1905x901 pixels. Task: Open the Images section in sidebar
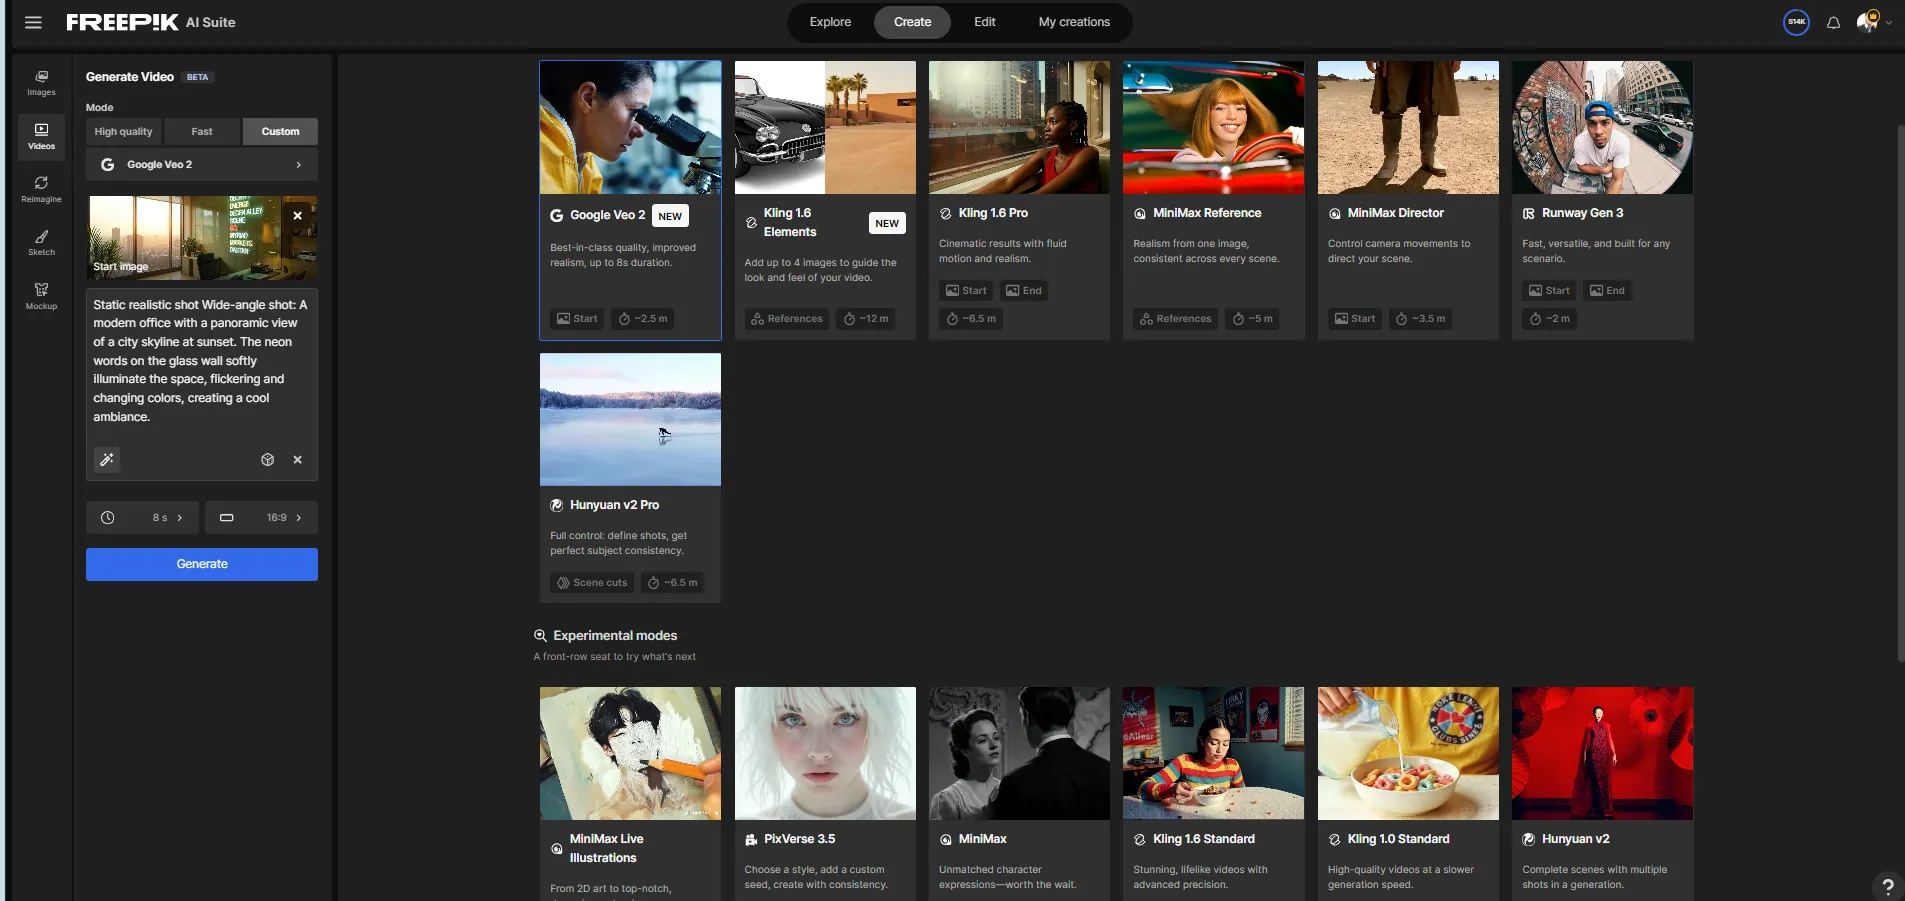[41, 82]
